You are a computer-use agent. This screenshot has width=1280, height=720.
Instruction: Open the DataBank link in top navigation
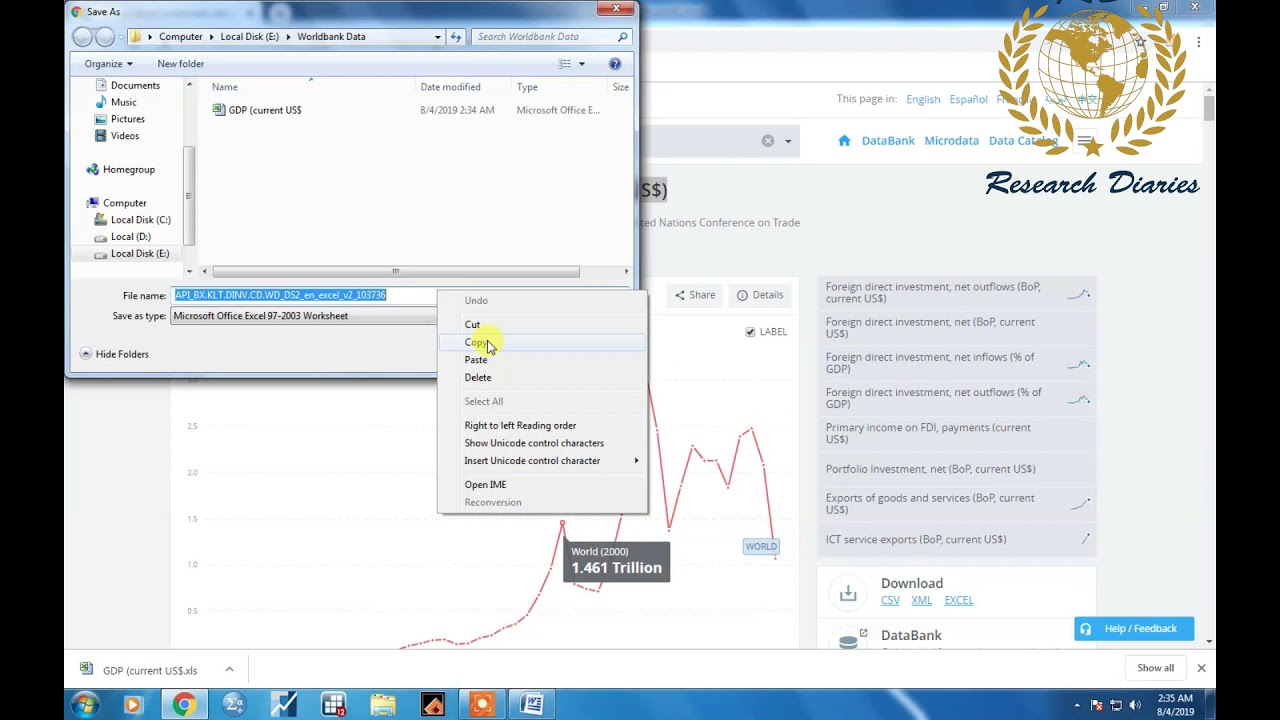click(888, 141)
